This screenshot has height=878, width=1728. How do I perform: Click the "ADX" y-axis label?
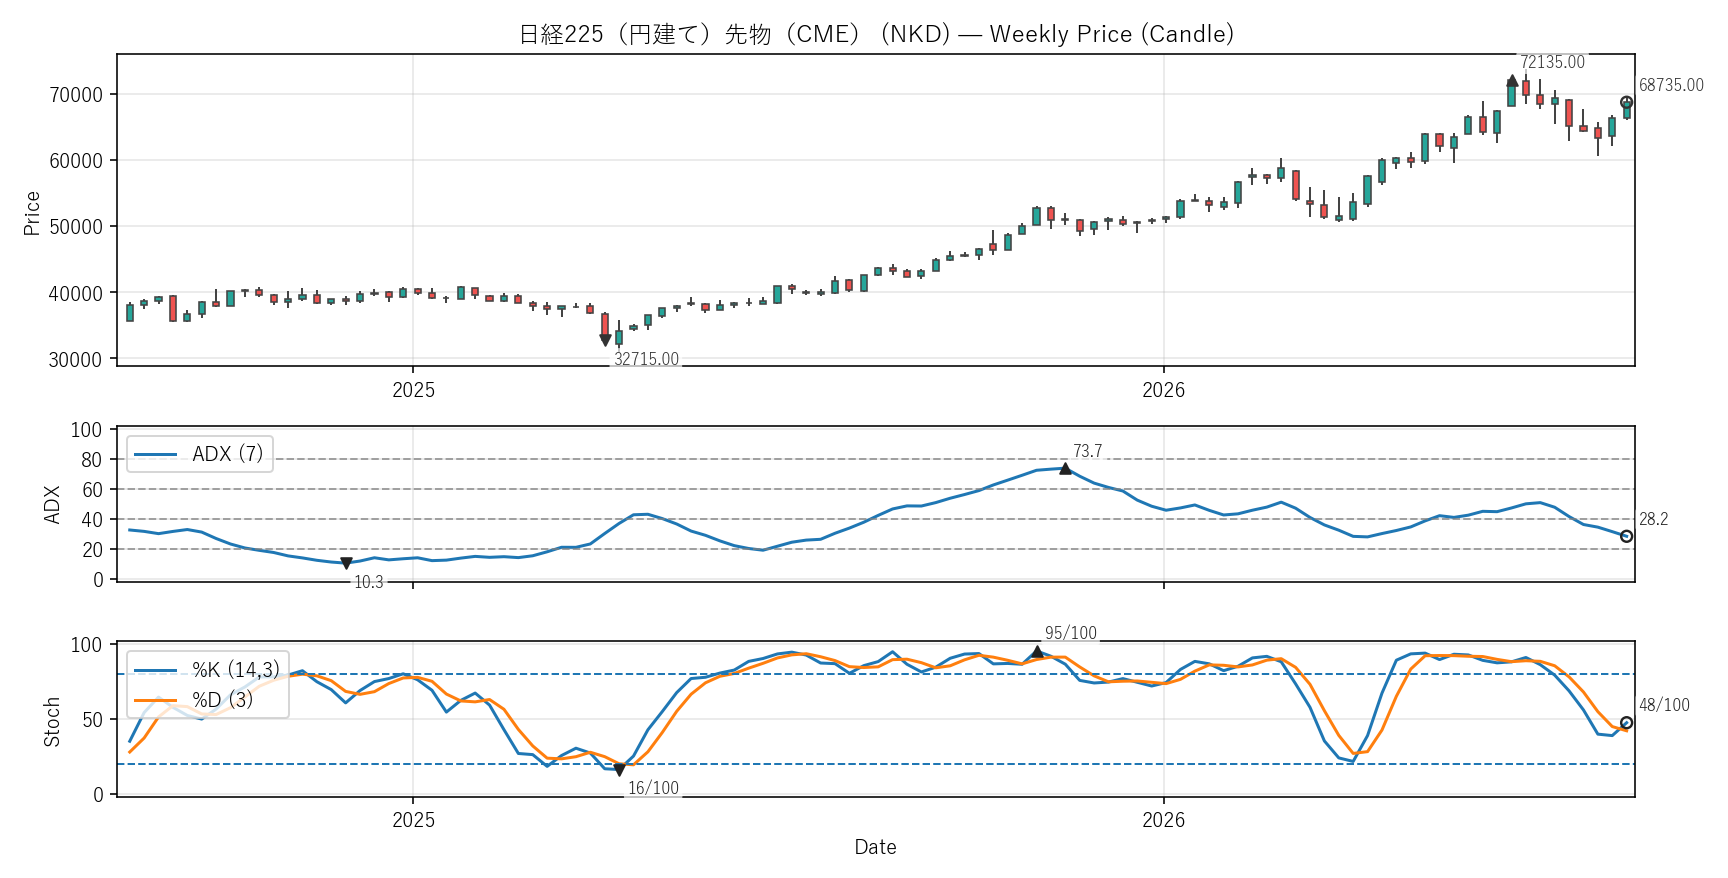tap(52, 504)
